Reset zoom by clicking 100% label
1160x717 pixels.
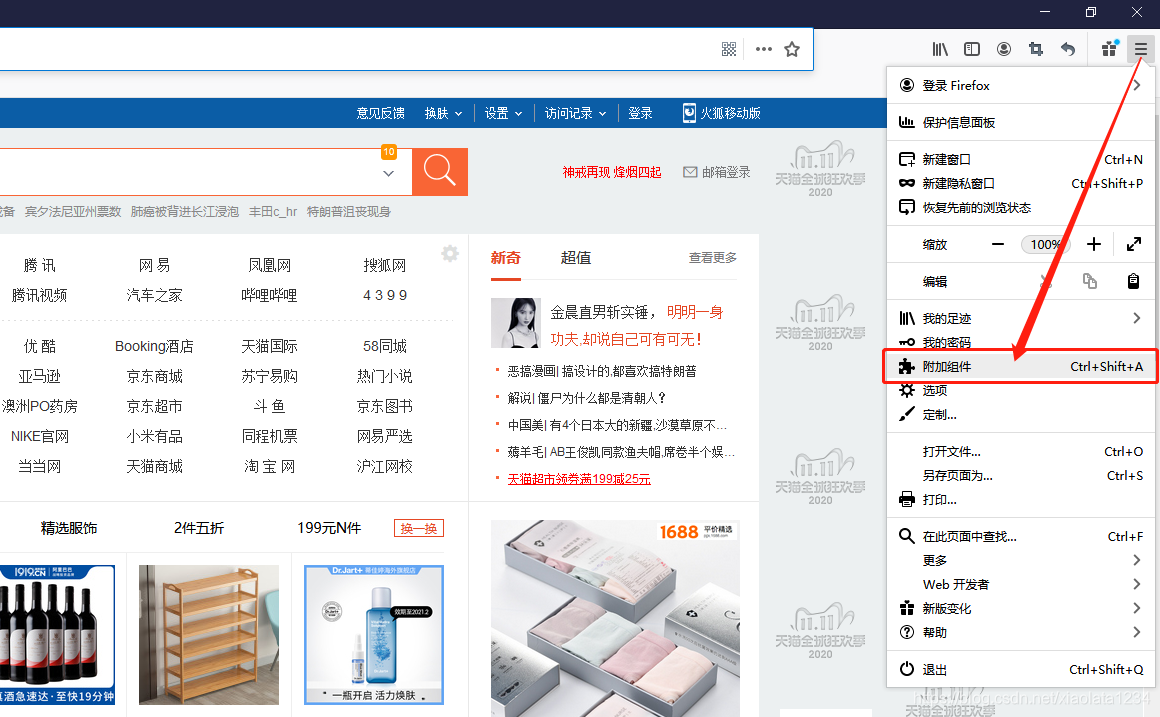pyautogui.click(x=1045, y=244)
